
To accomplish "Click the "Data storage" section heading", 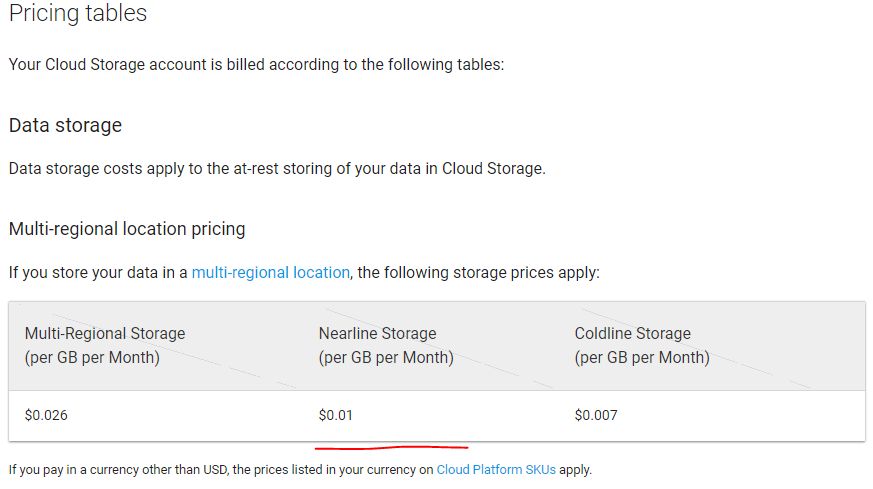I will 65,125.
